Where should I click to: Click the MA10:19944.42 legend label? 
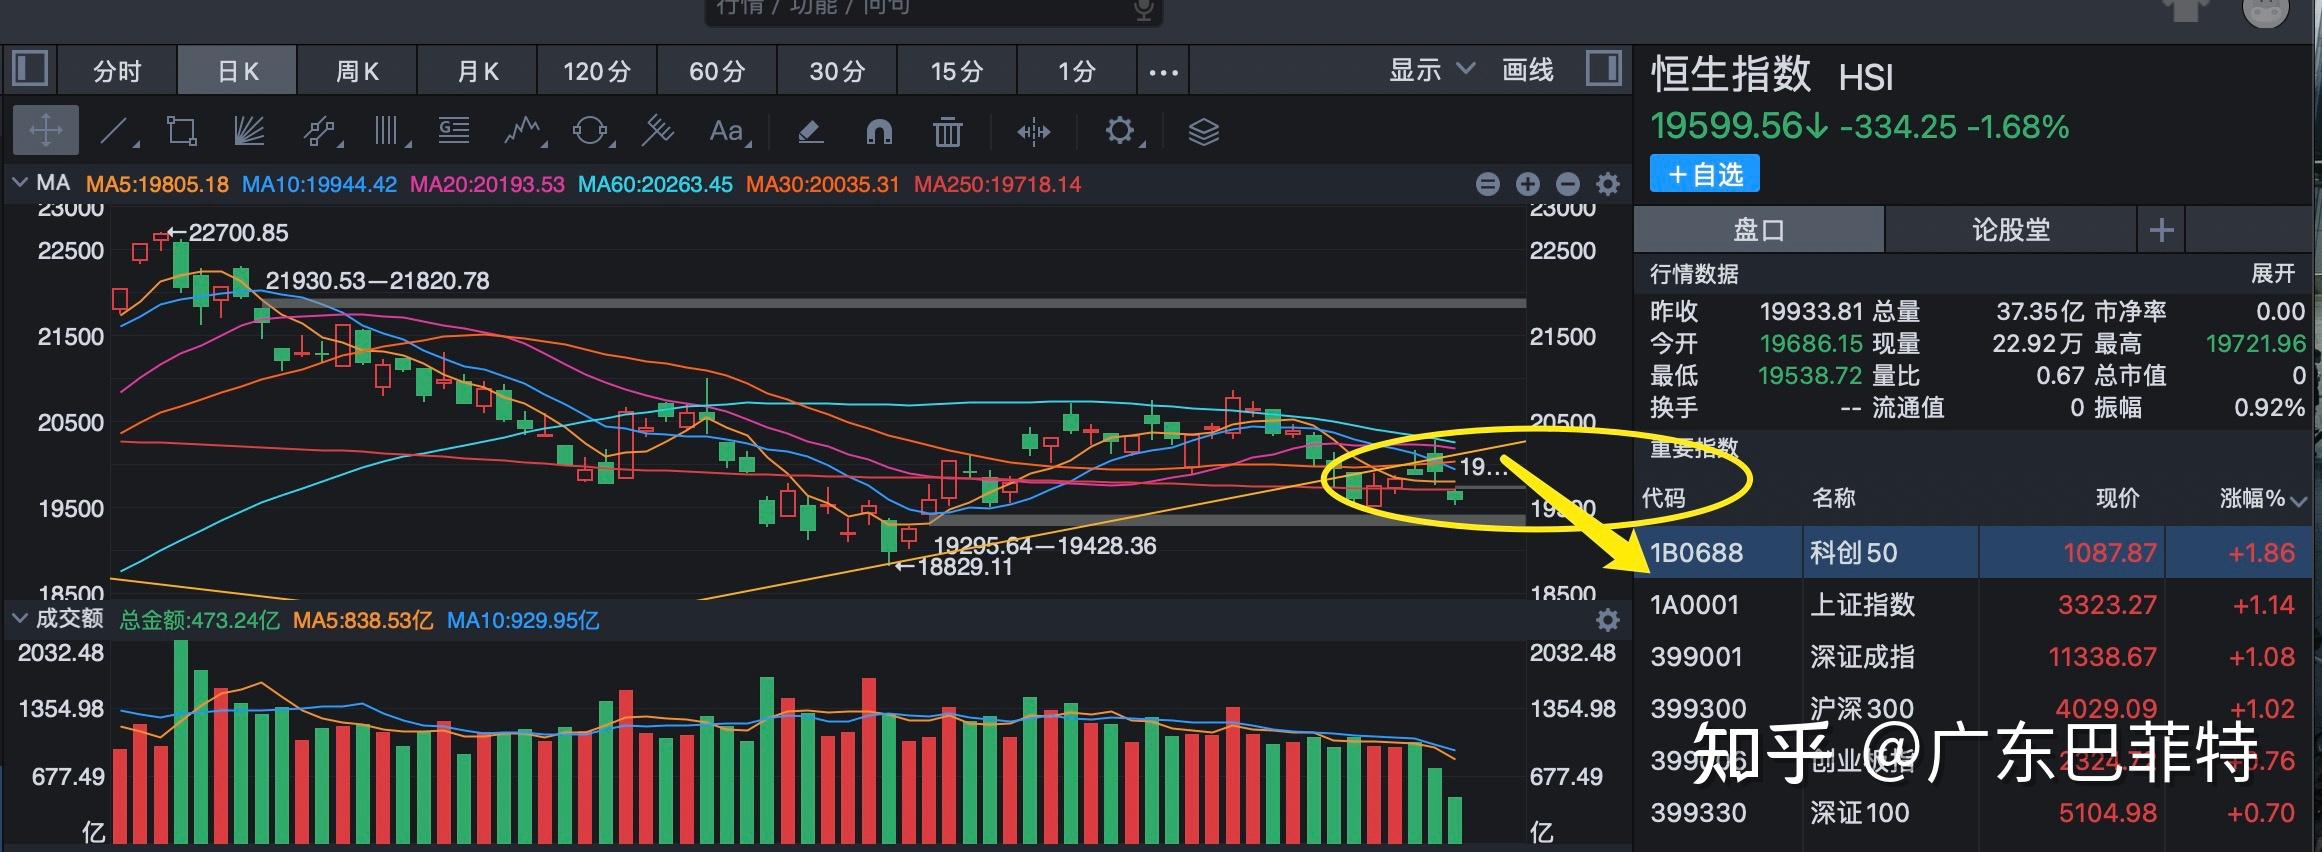point(319,185)
